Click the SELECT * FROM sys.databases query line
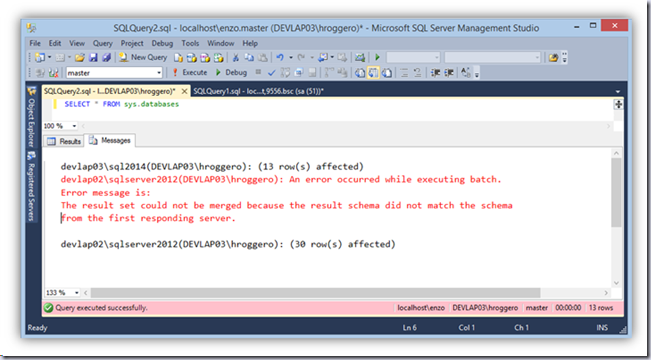 (122, 104)
